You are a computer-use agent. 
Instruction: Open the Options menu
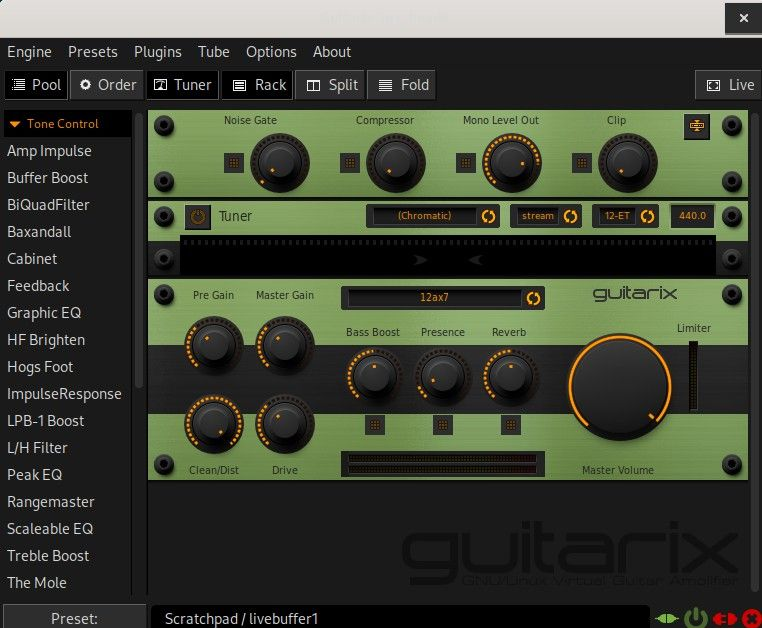(271, 52)
